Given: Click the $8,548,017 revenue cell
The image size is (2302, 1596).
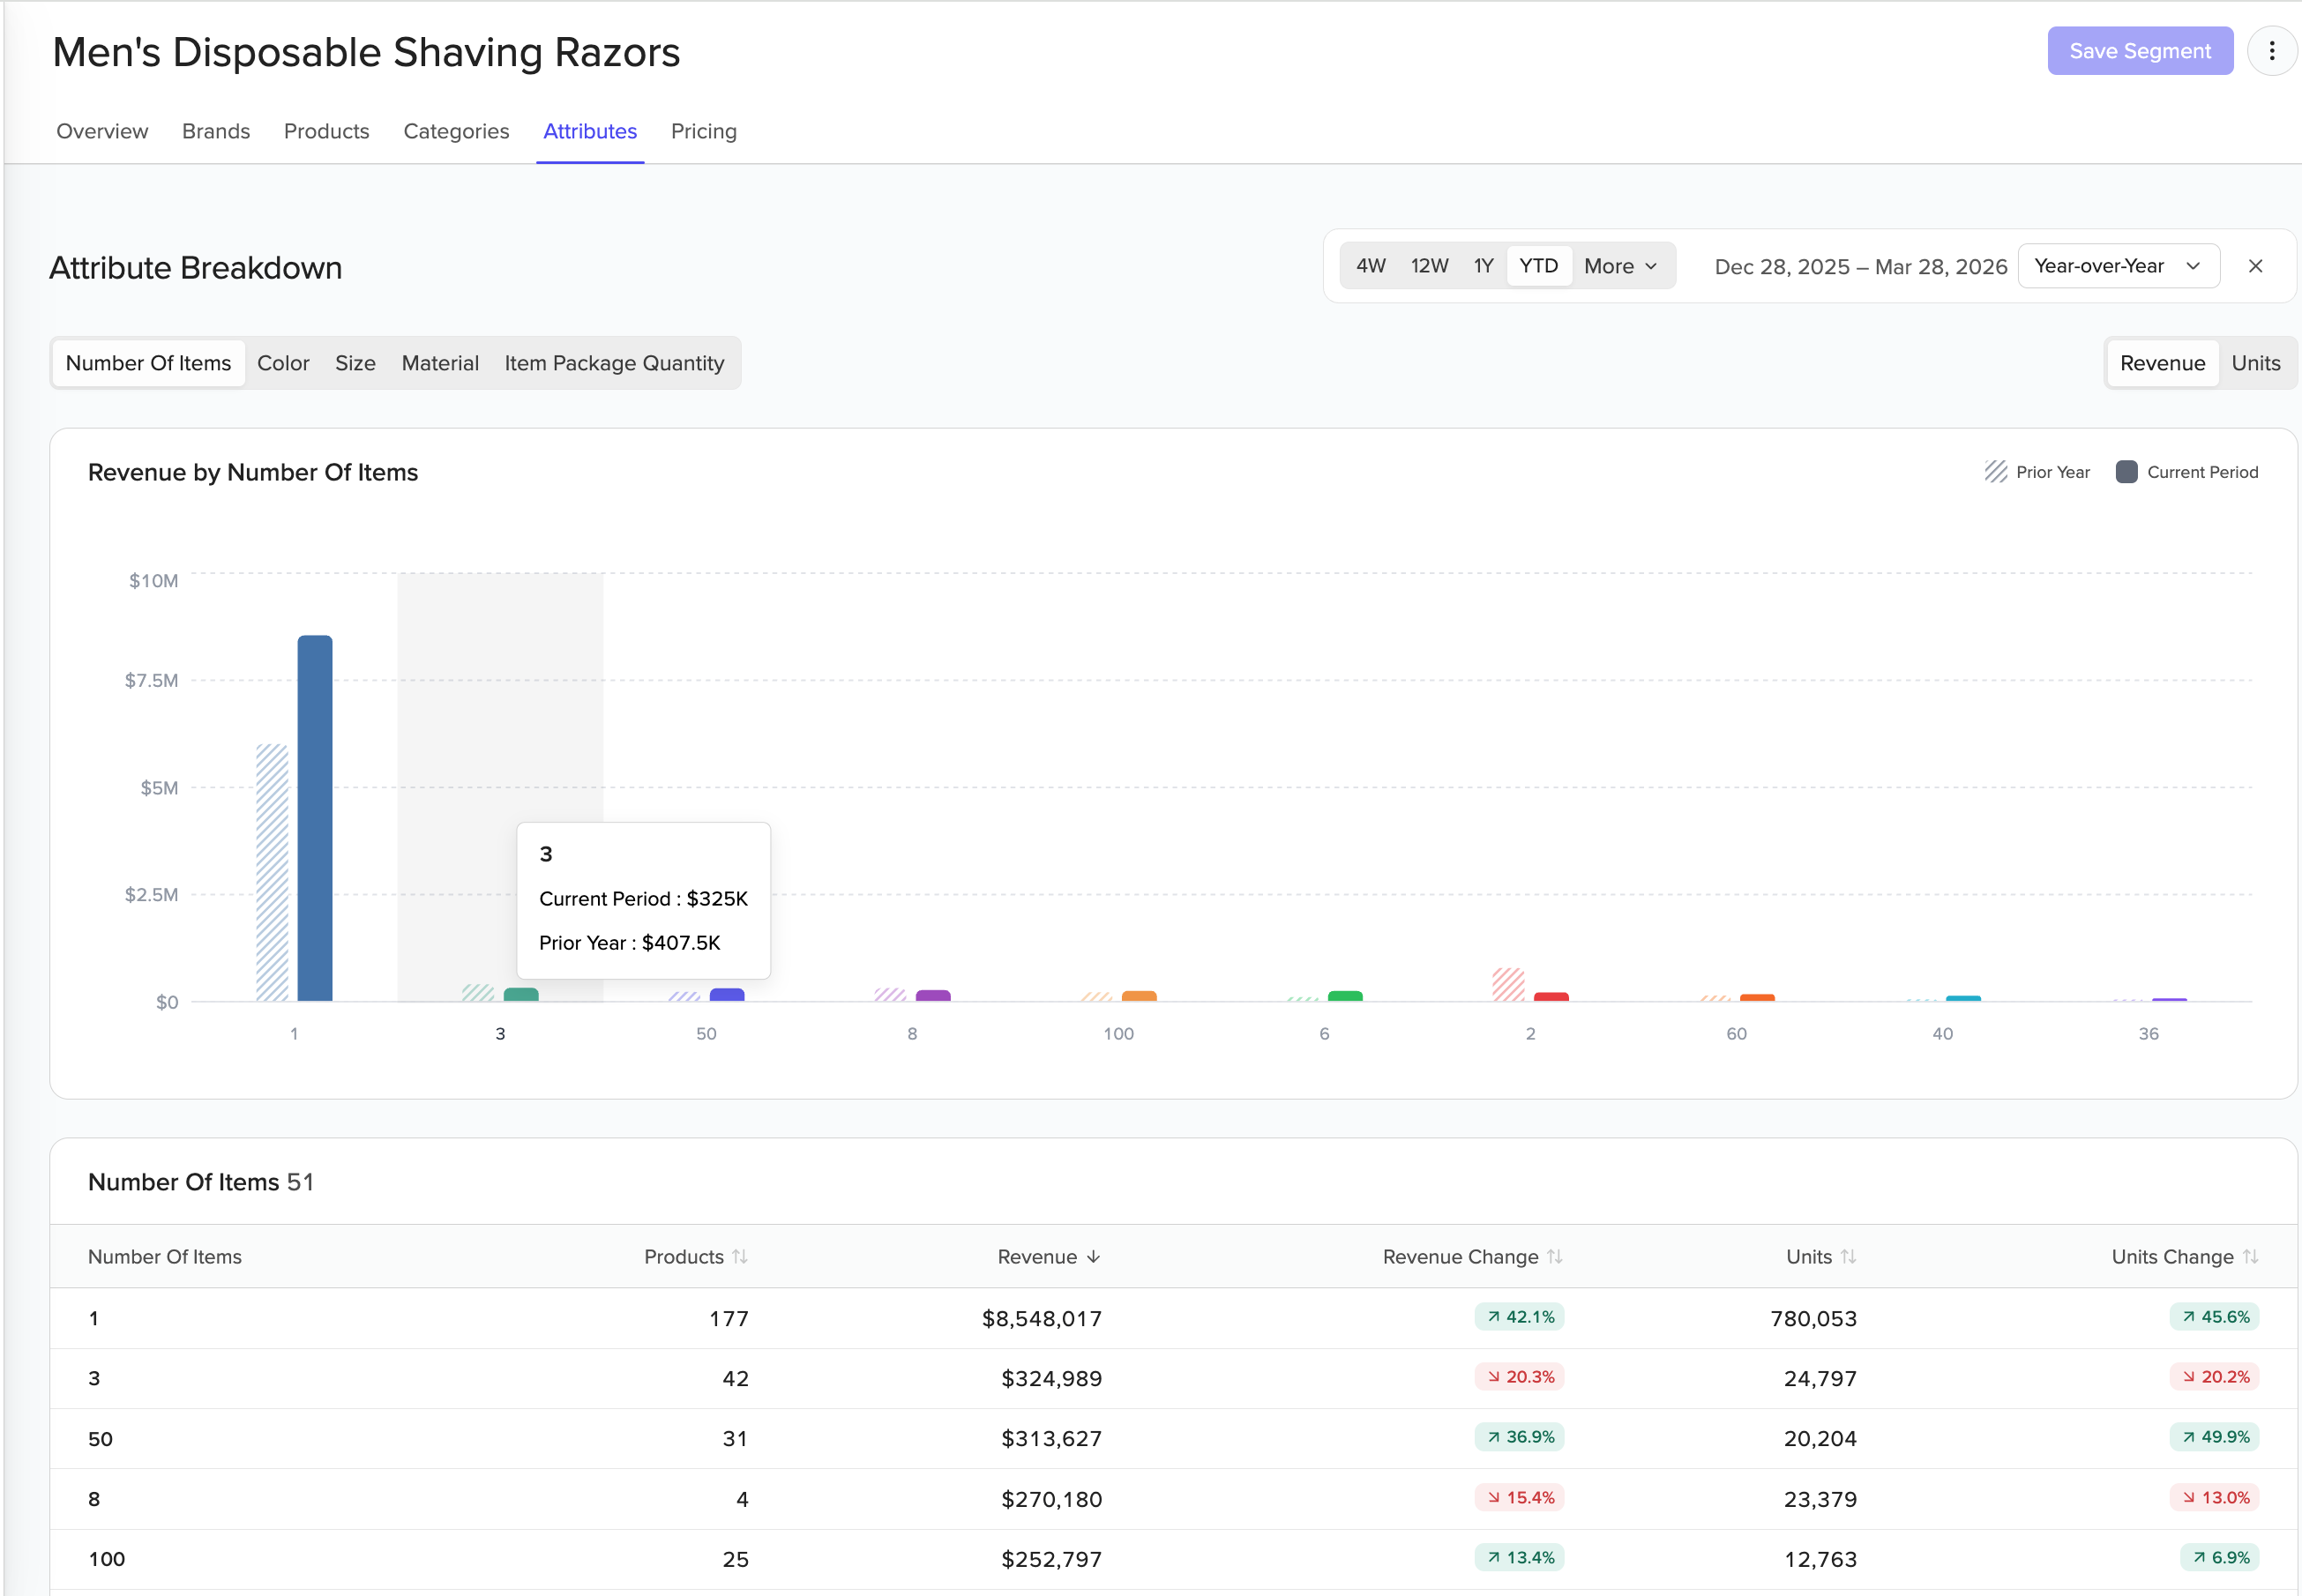Looking at the screenshot, I should pos(1041,1318).
